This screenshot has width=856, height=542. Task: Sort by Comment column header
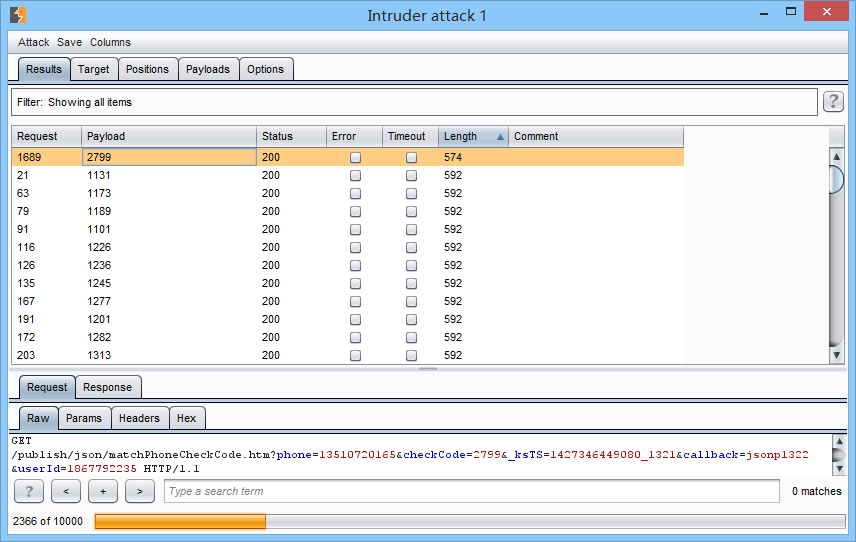596,136
